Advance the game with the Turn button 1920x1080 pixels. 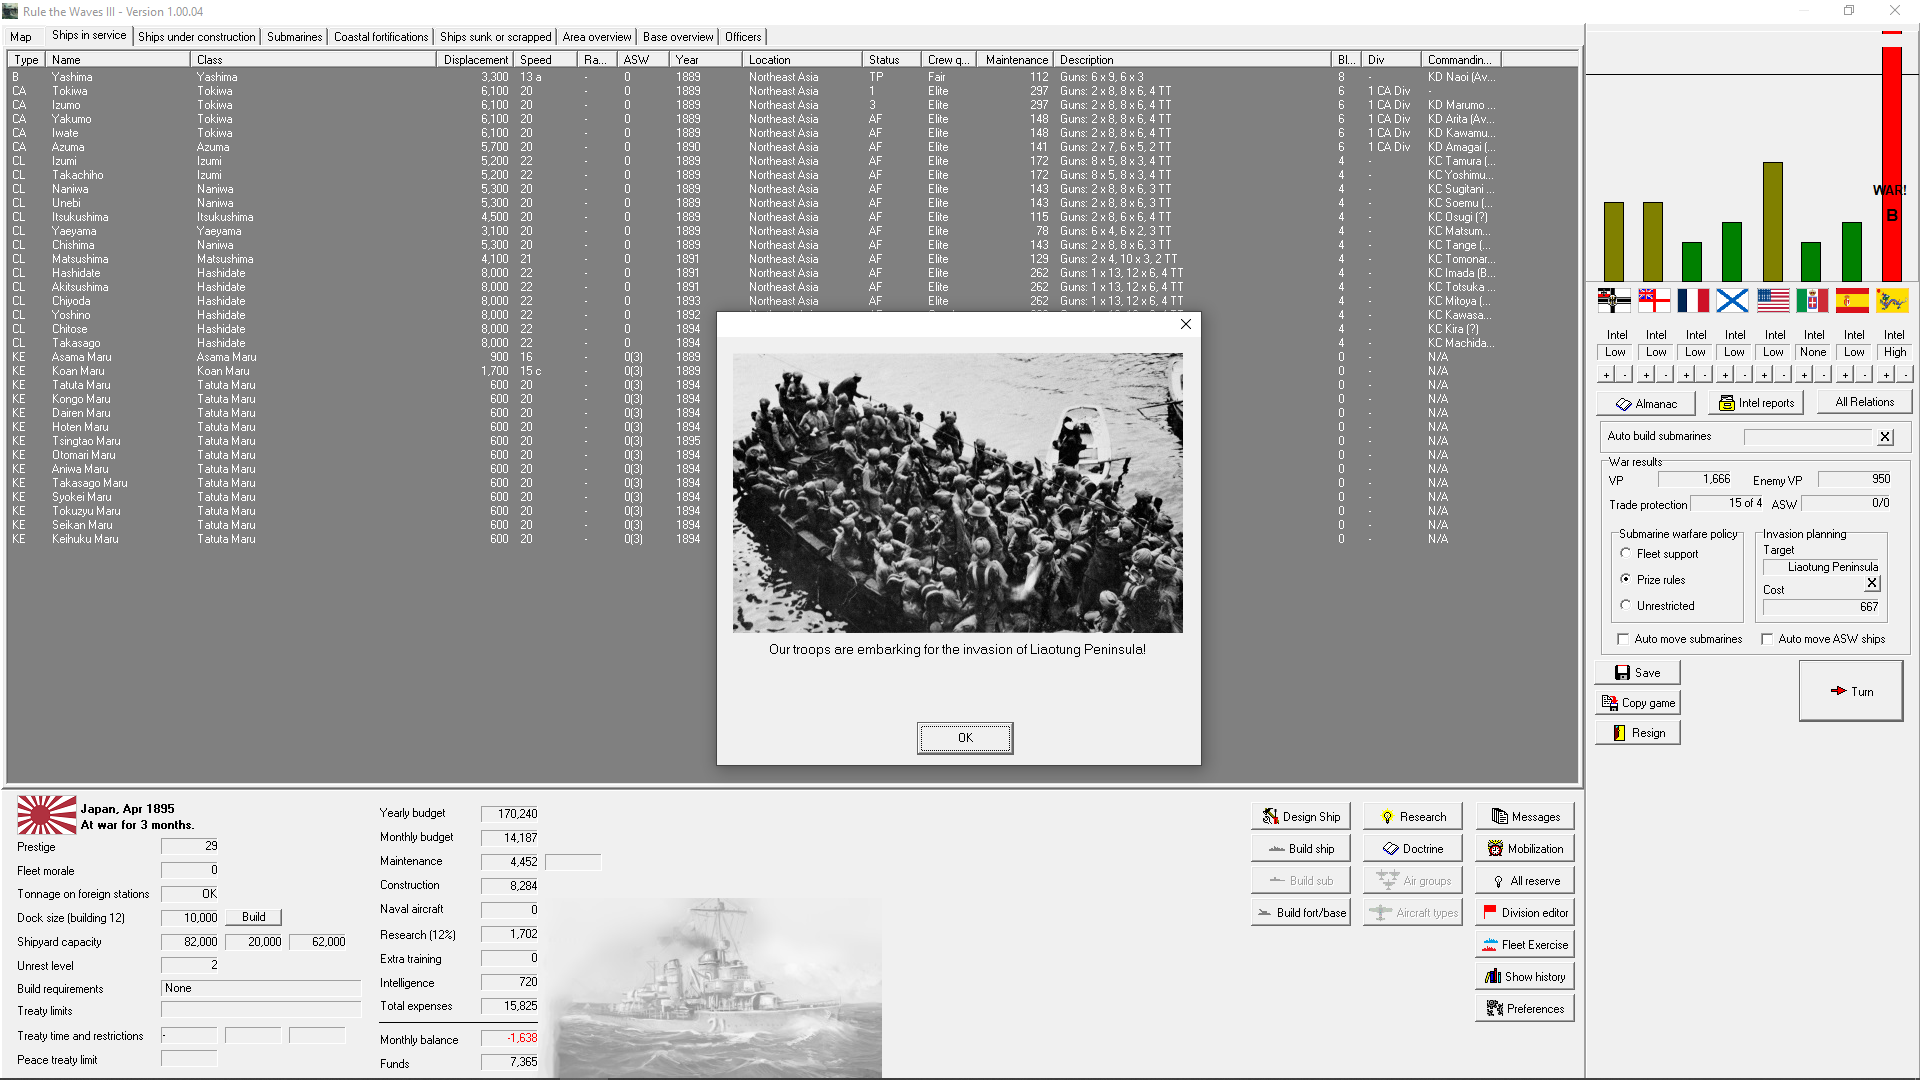click(x=1850, y=691)
